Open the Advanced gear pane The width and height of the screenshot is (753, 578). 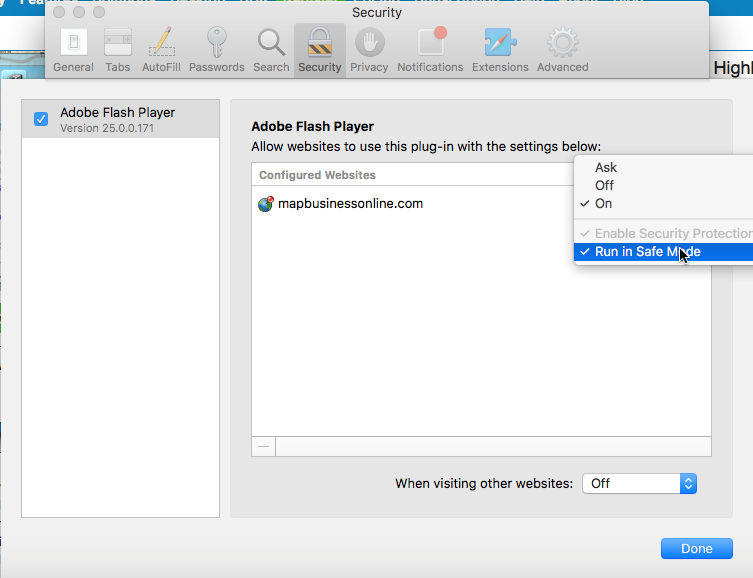562,50
